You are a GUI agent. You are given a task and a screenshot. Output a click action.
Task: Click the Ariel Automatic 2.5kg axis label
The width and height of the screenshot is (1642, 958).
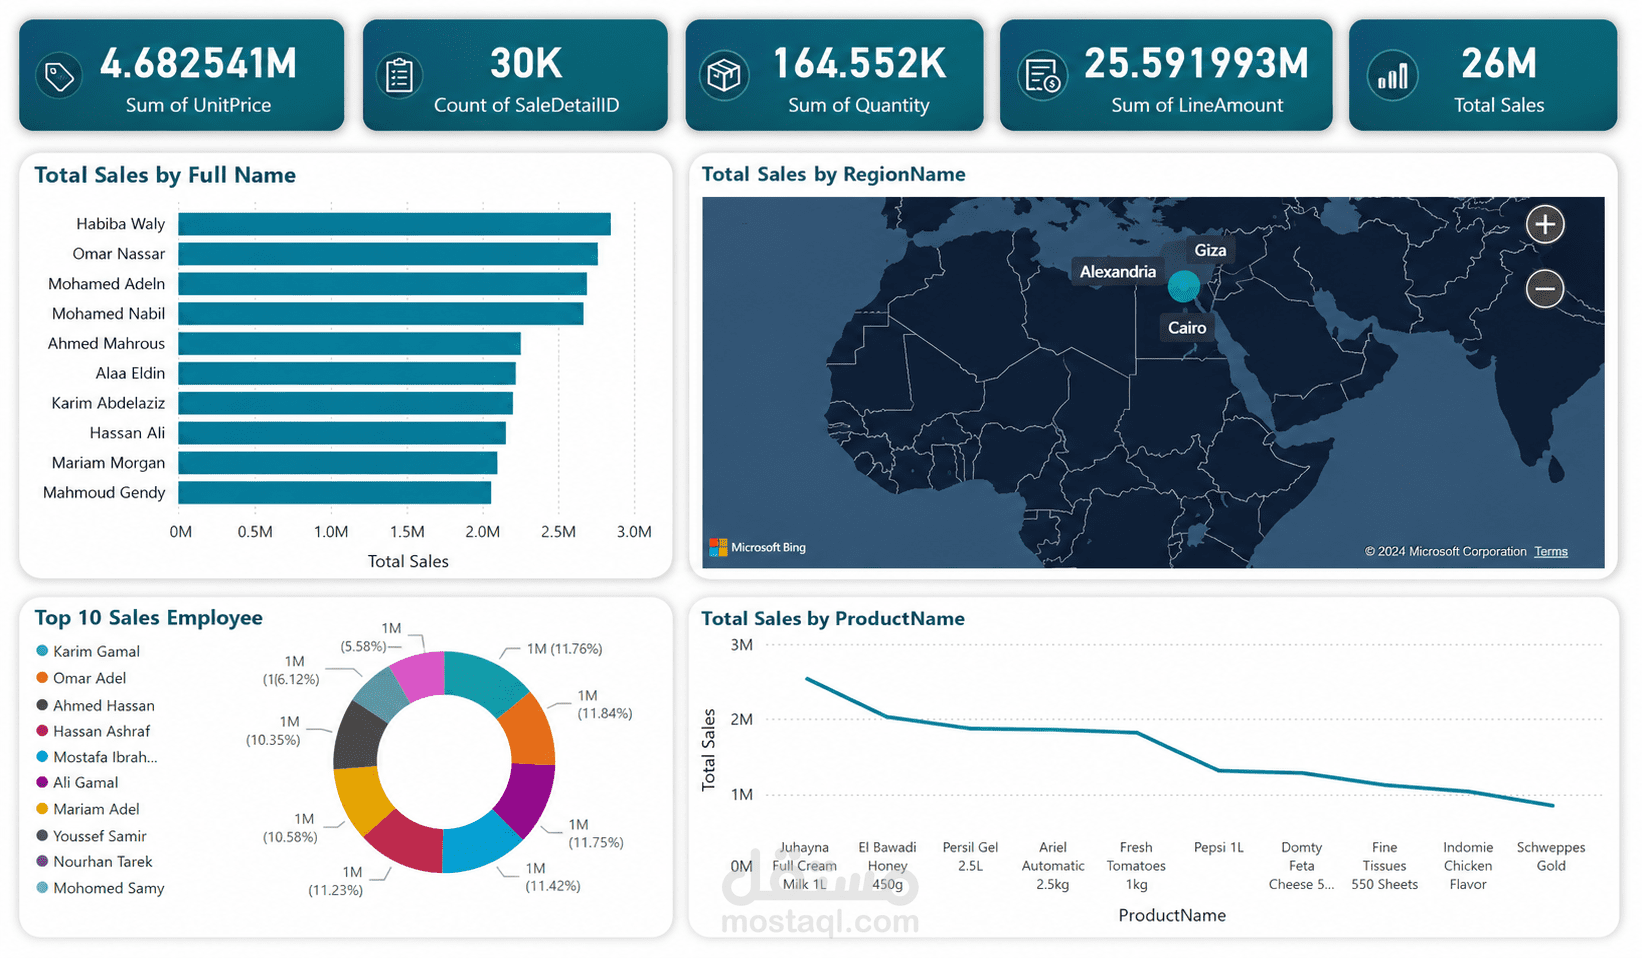(x=1053, y=866)
